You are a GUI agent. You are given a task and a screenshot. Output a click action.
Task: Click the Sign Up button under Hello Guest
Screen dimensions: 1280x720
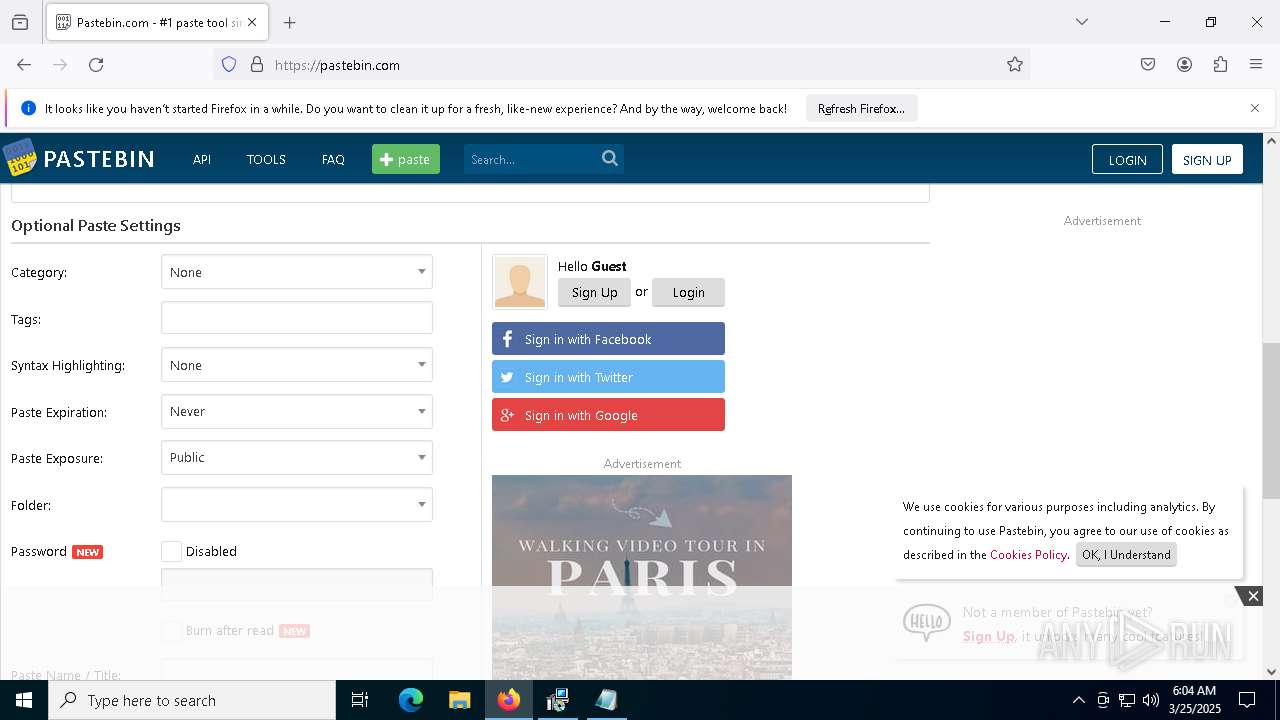594,292
